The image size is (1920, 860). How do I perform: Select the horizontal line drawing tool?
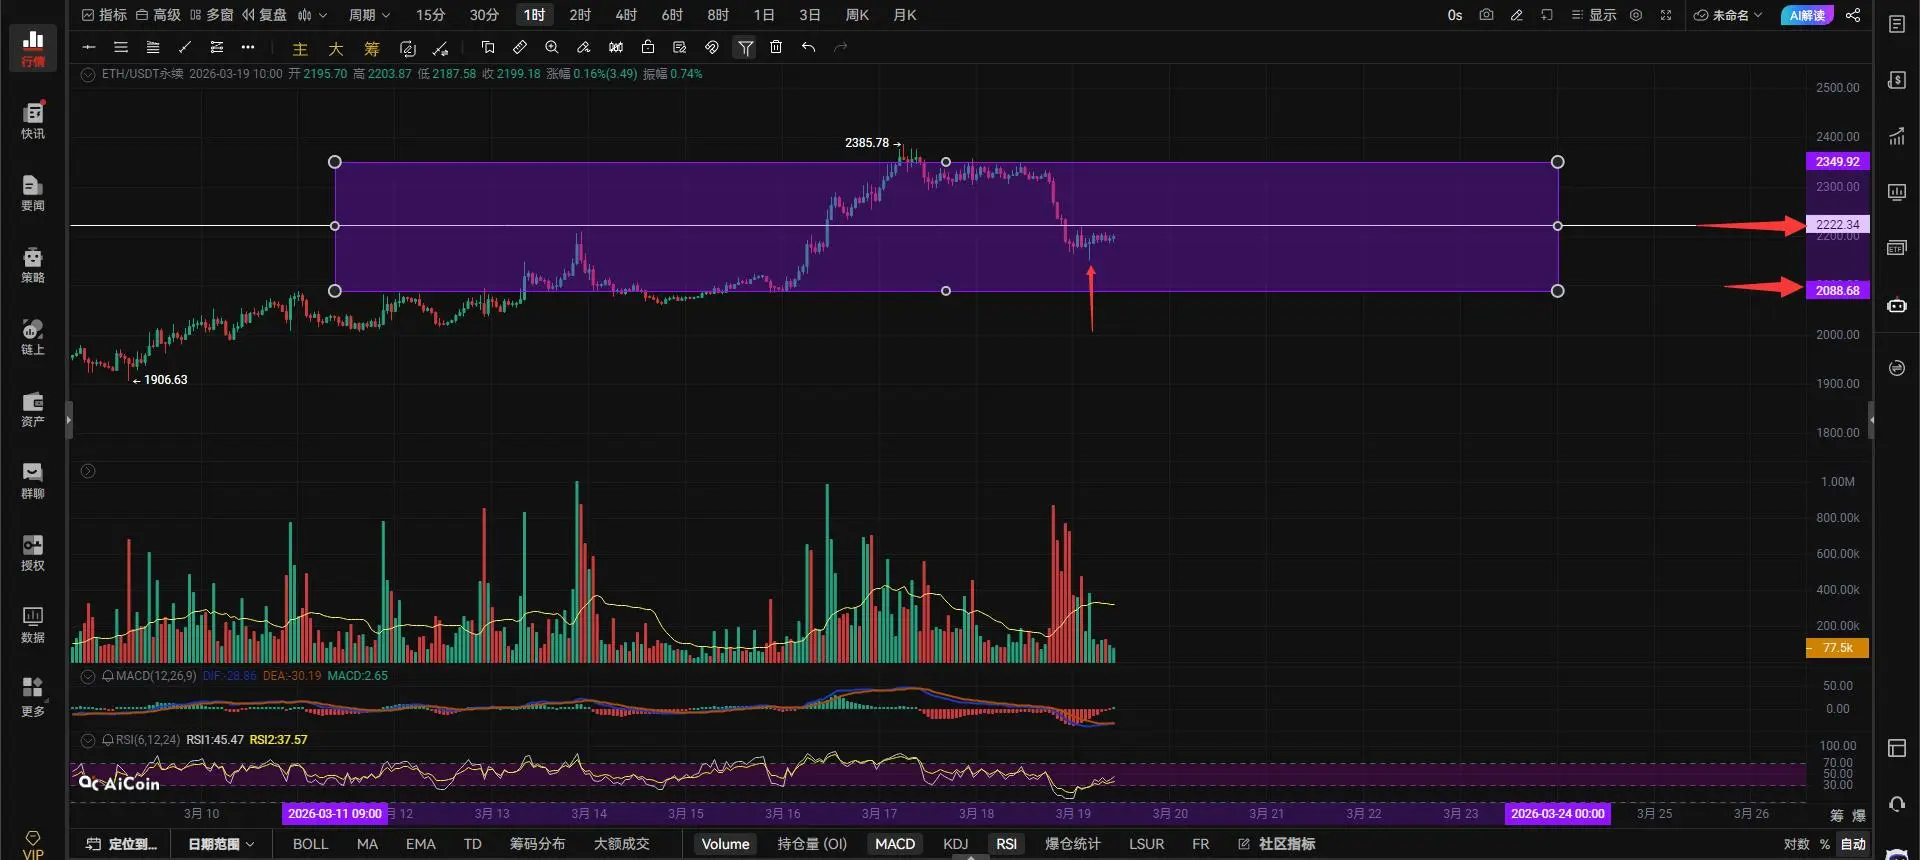(x=89, y=47)
